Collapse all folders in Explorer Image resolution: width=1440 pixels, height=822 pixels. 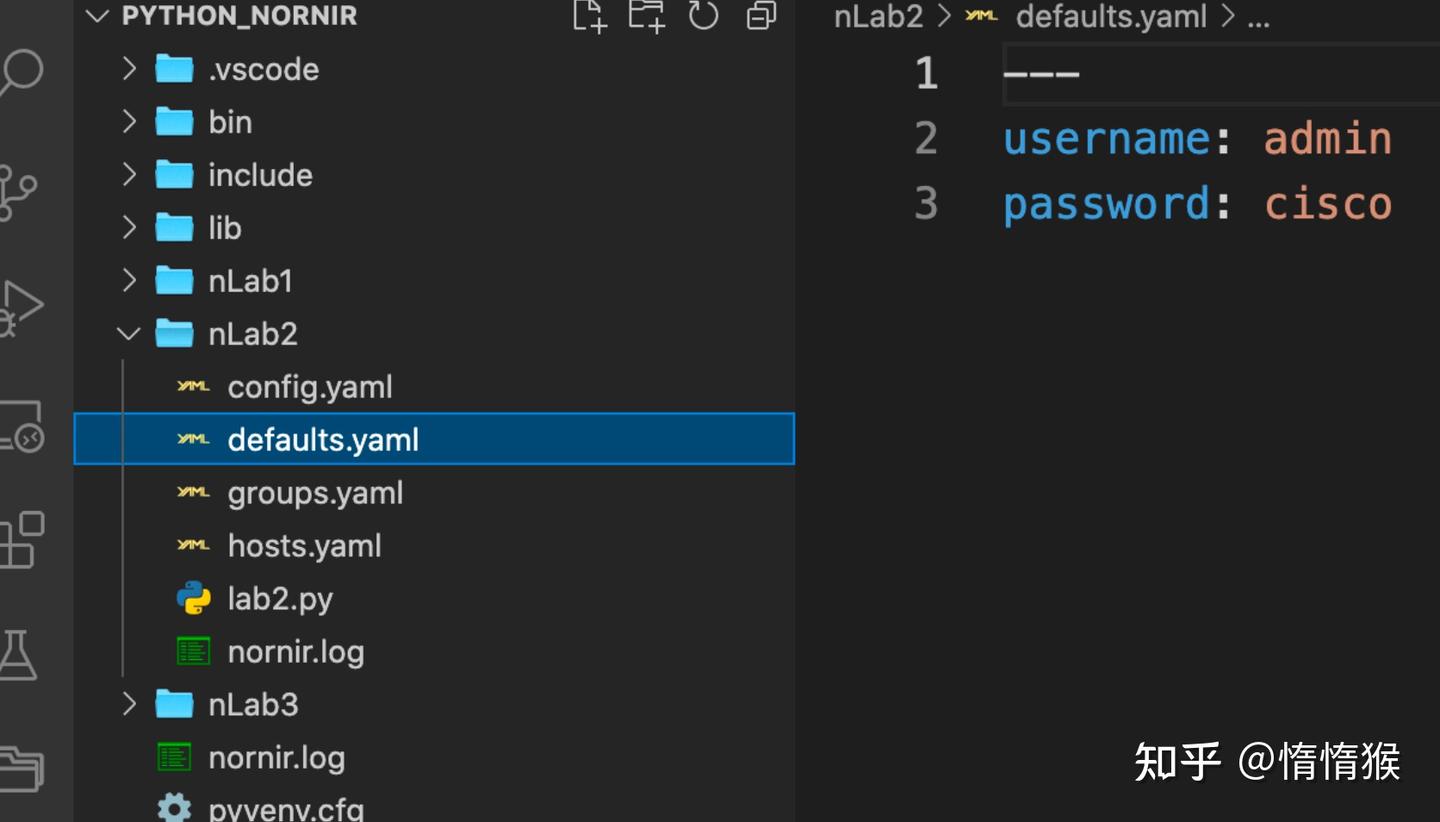(x=760, y=17)
